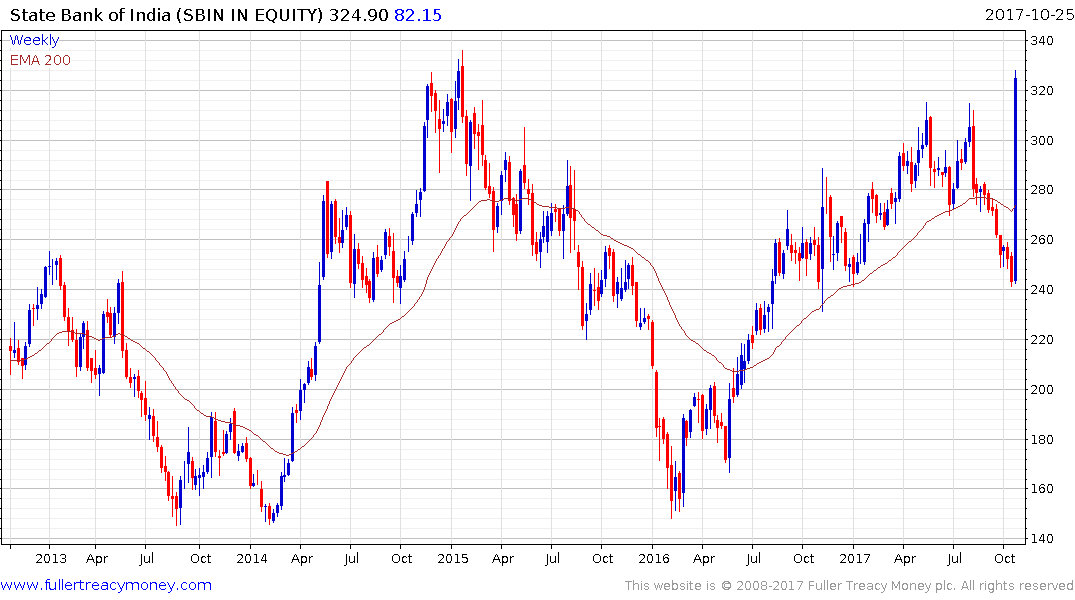Image resolution: width=1075 pixels, height=600 pixels.
Task: Click the copyright notice text
Action: [x=849, y=586]
